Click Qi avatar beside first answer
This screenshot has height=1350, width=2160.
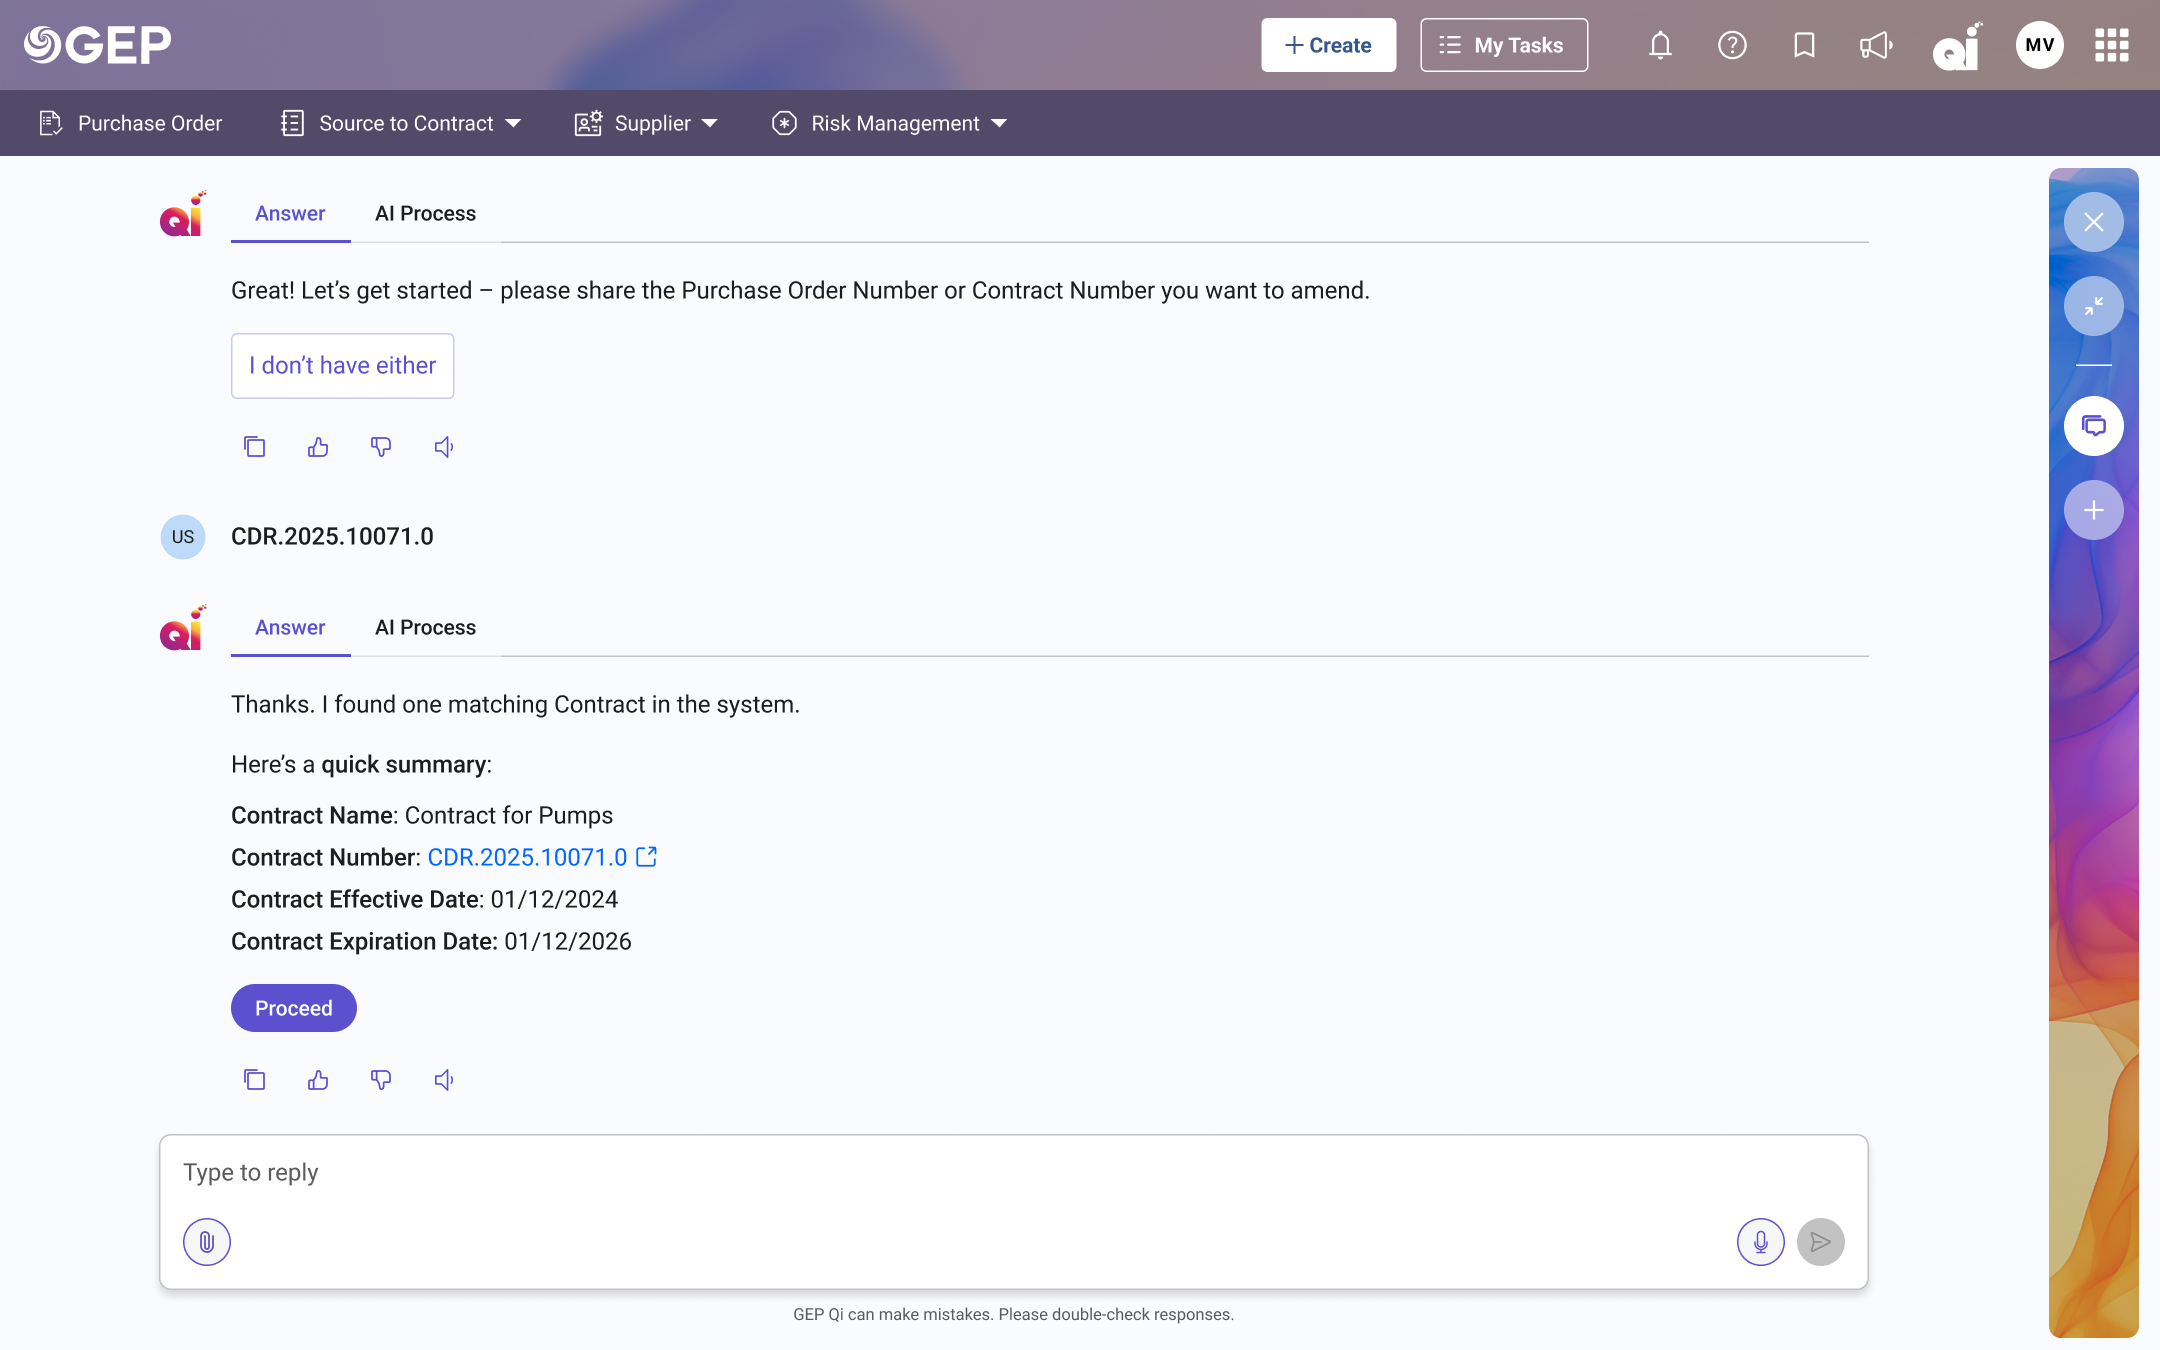(183, 214)
